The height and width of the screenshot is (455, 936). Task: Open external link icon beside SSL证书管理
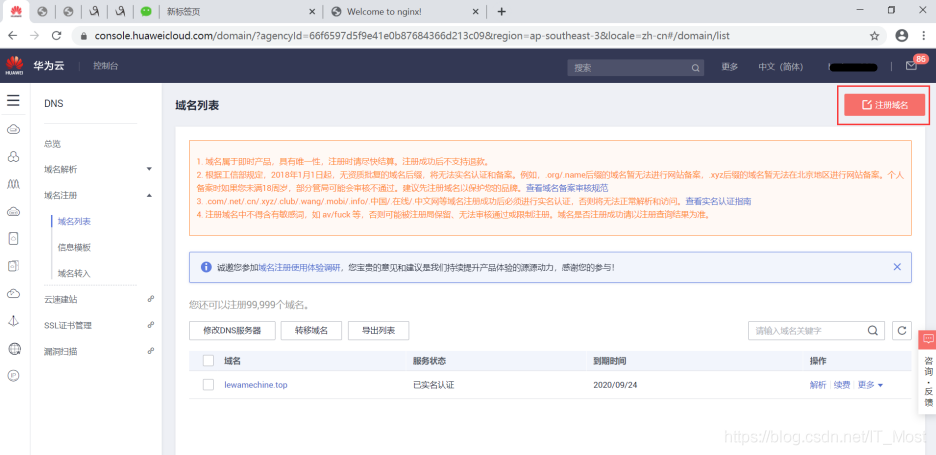point(150,325)
